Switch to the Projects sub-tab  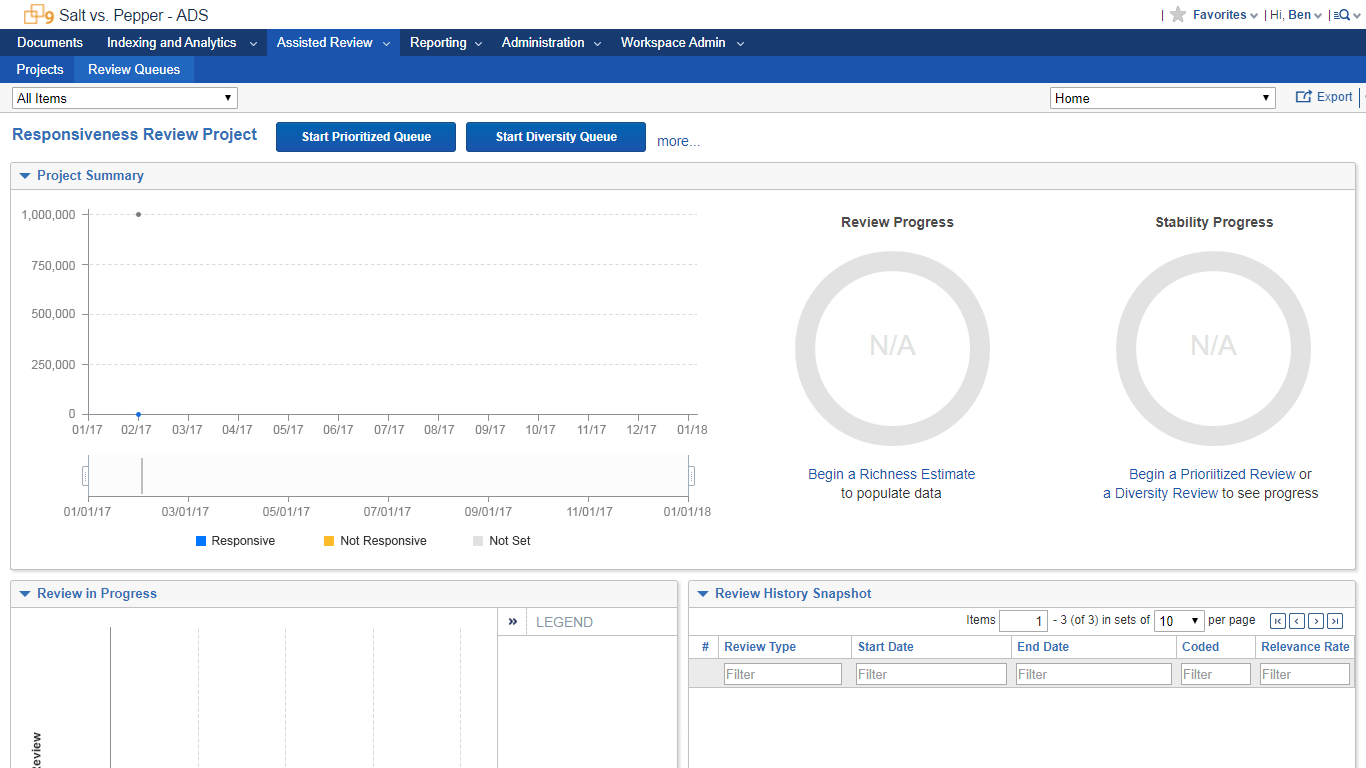coord(40,69)
